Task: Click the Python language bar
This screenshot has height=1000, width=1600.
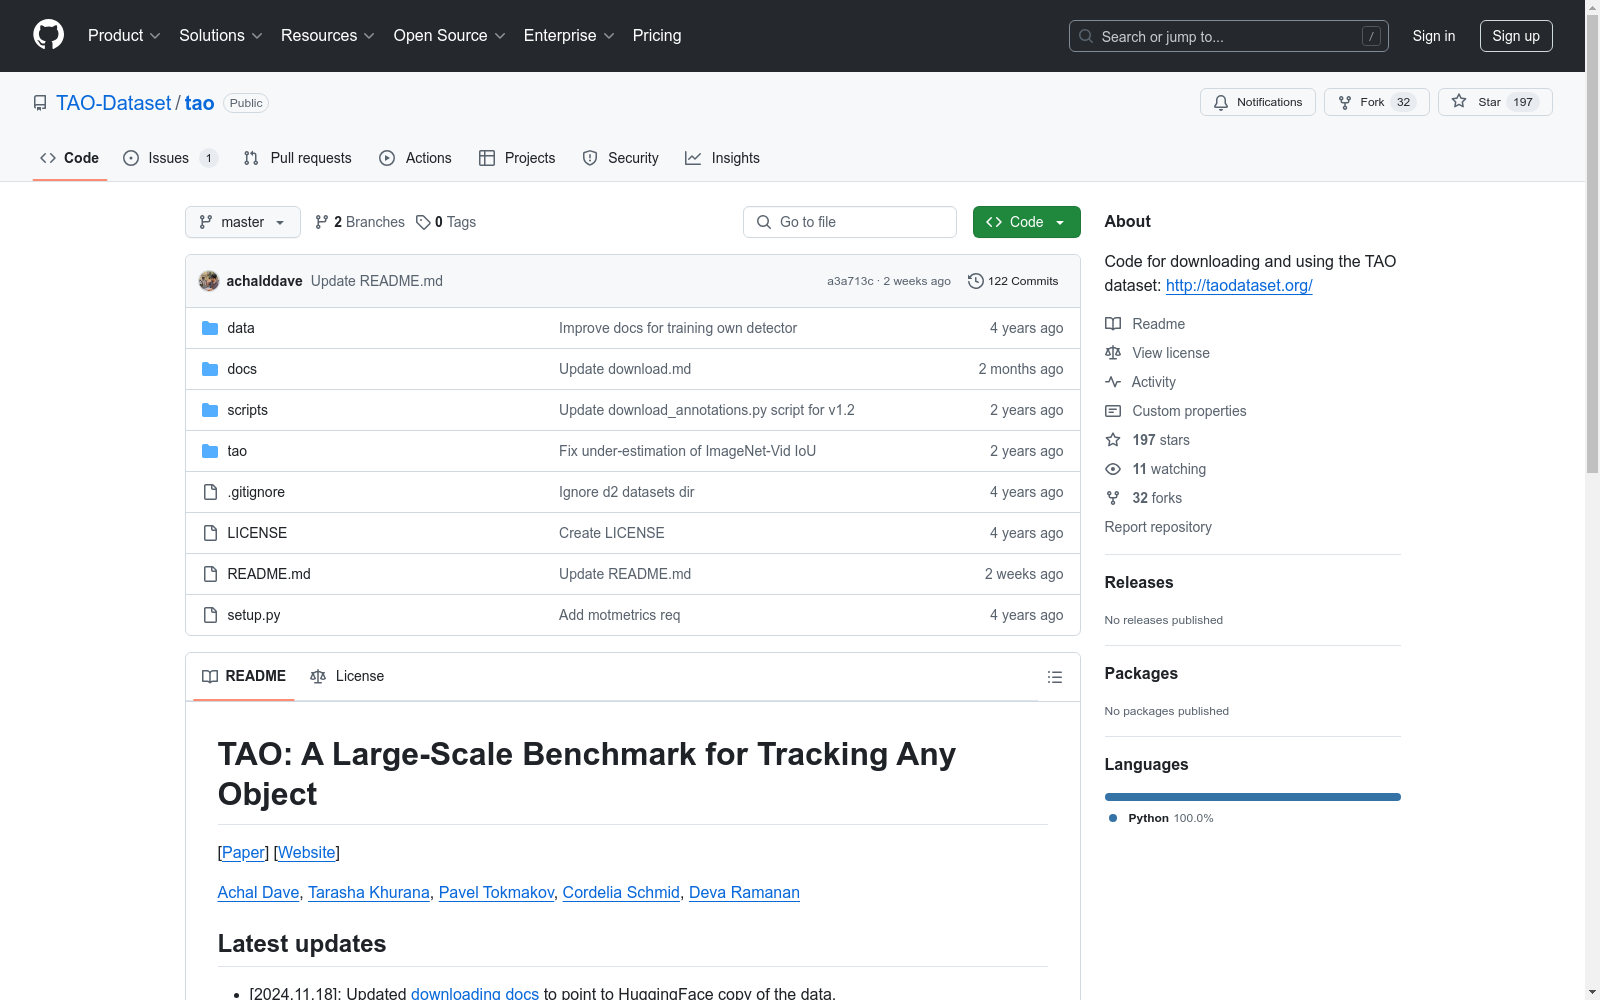Action: coord(1253,797)
